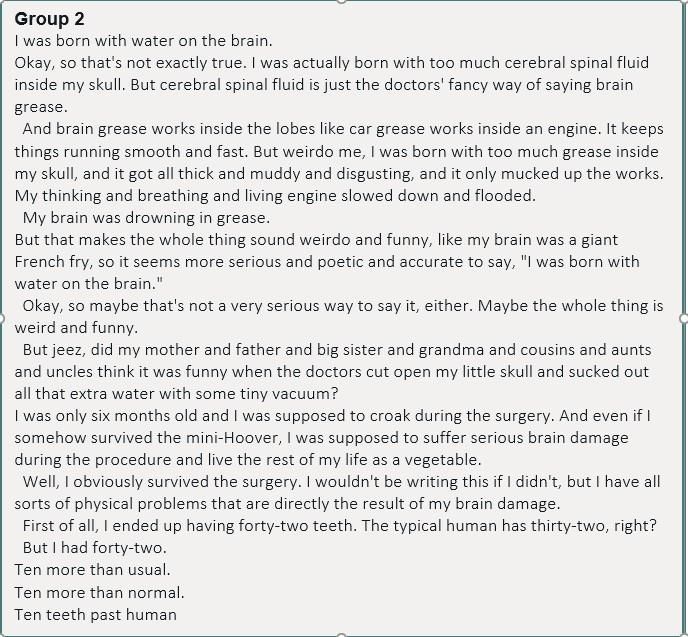Click the line "But I had forty-two."
The height and width of the screenshot is (637, 688).
point(94,548)
